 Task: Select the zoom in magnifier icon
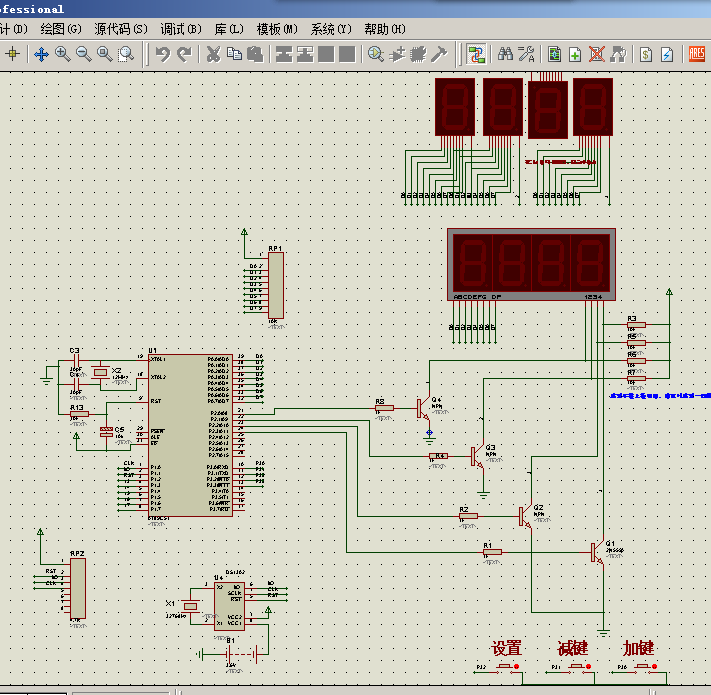click(x=63, y=54)
